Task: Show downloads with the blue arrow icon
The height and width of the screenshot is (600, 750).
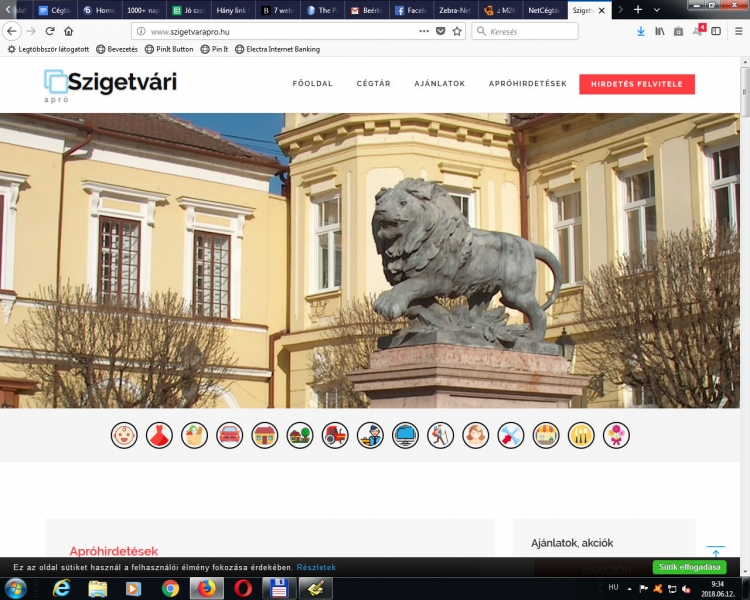Action: (x=641, y=31)
